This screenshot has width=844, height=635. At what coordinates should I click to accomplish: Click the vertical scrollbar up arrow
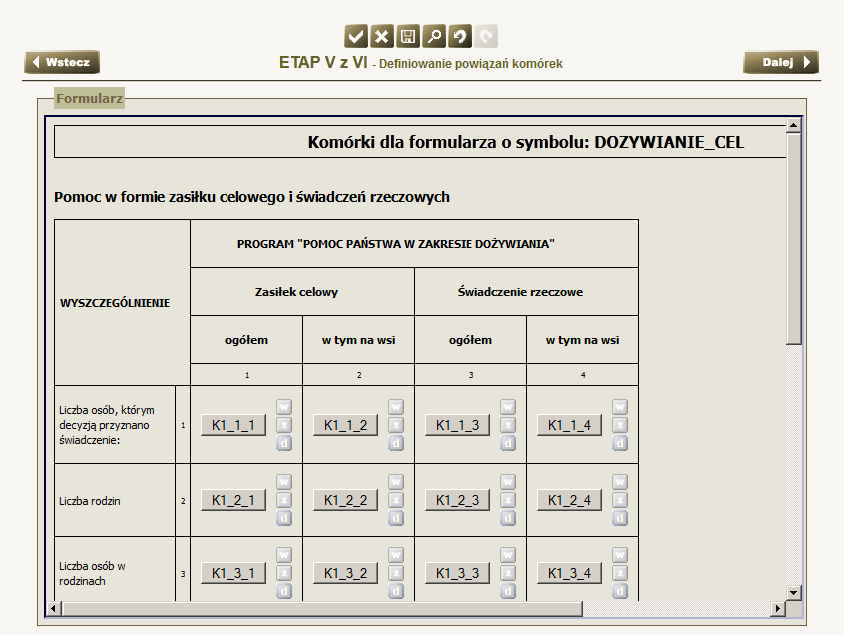coord(793,125)
